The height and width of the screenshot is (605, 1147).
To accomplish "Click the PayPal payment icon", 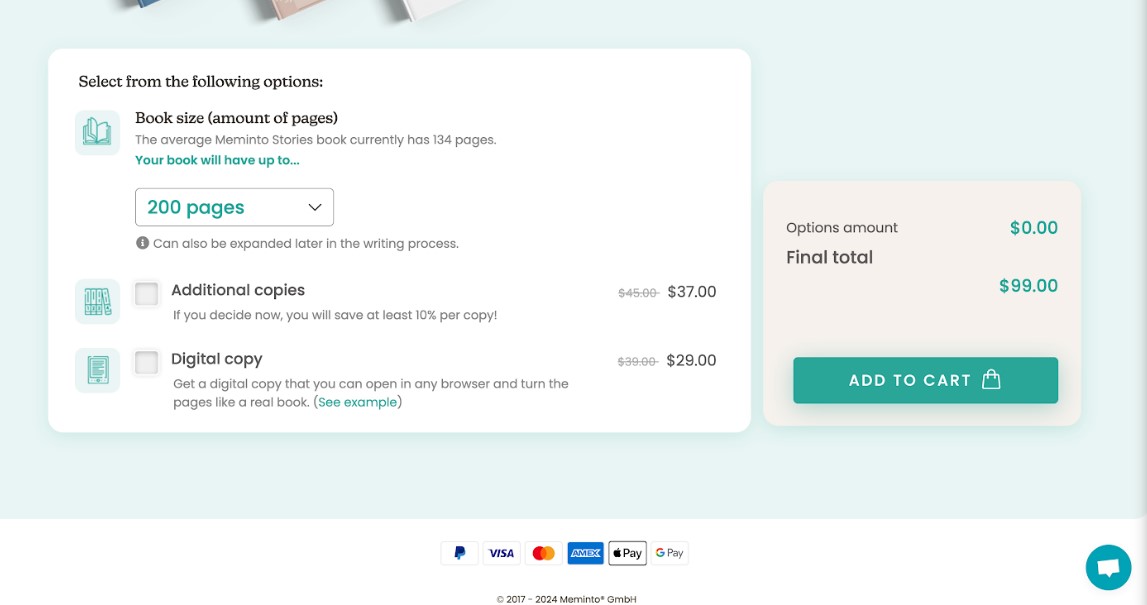I will pos(459,553).
